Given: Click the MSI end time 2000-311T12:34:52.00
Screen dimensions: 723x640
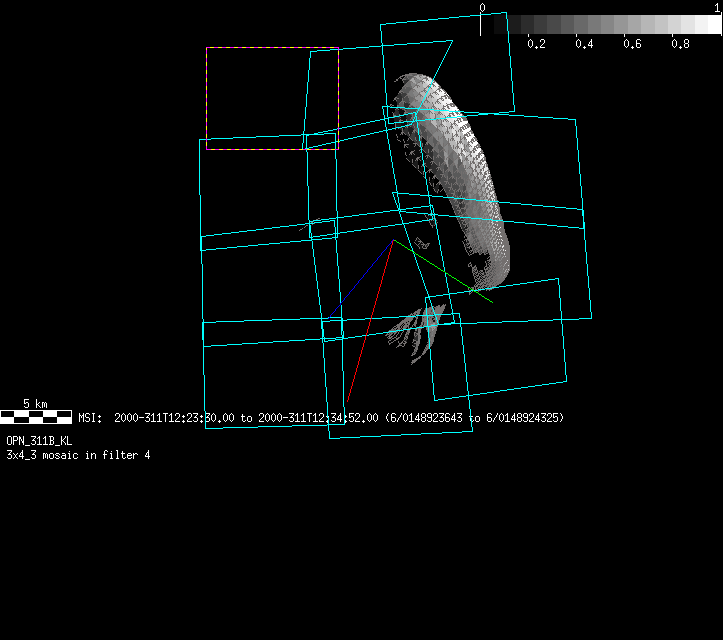Looking at the screenshot, I should (318, 418).
